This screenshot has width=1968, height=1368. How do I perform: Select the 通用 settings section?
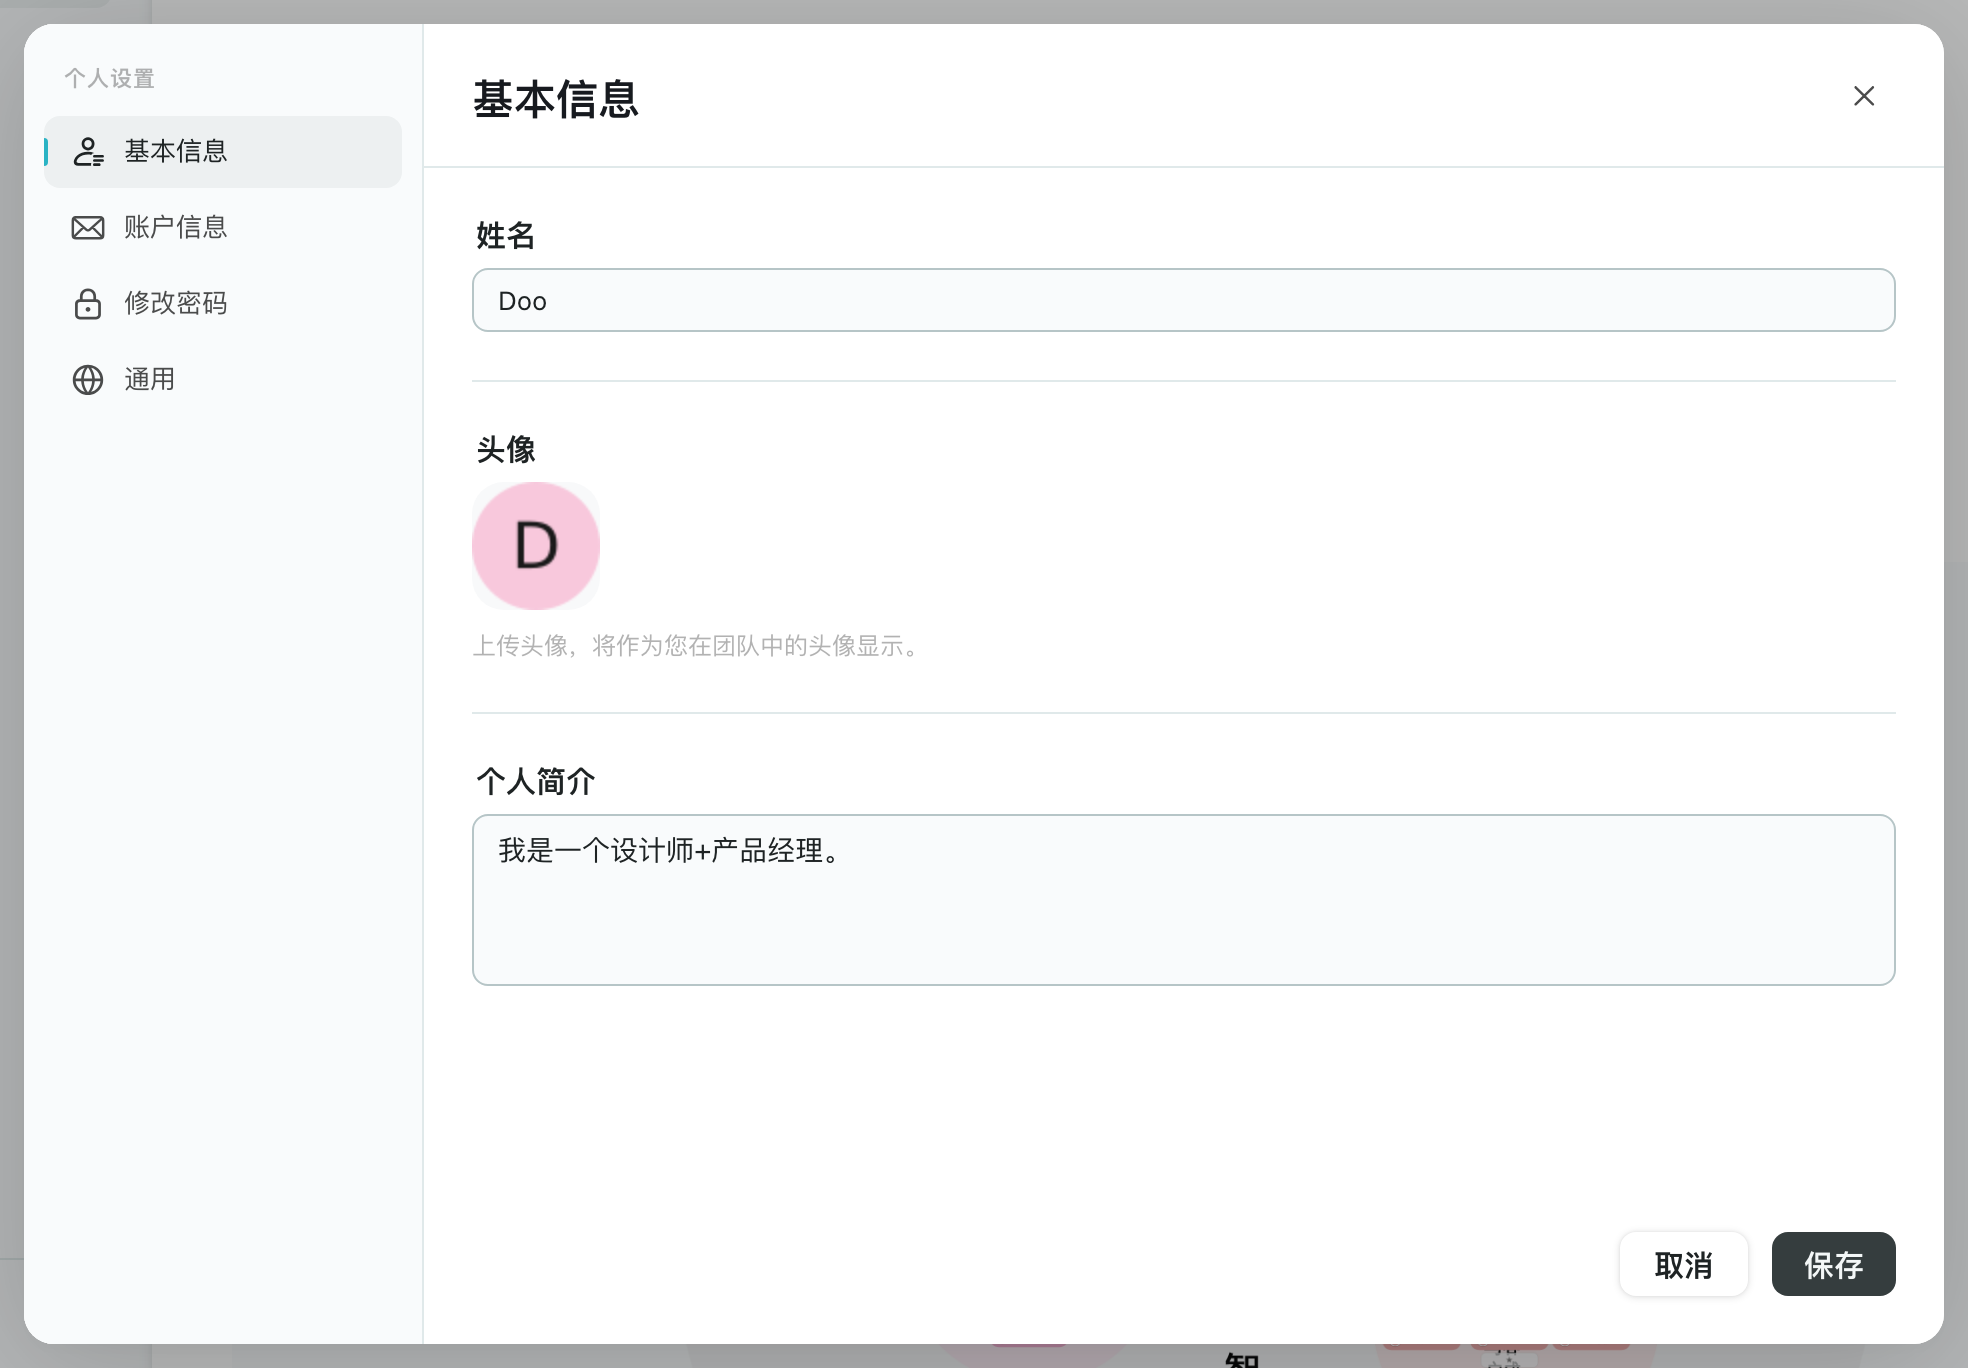pyautogui.click(x=223, y=380)
